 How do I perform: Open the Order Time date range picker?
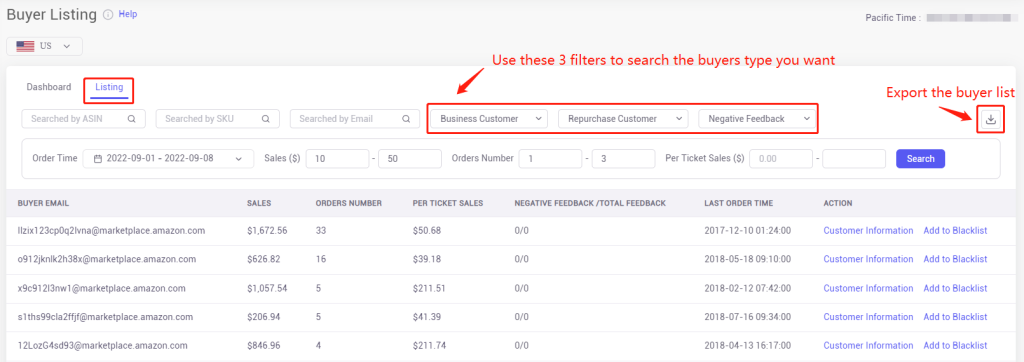pyautogui.click(x=168, y=159)
